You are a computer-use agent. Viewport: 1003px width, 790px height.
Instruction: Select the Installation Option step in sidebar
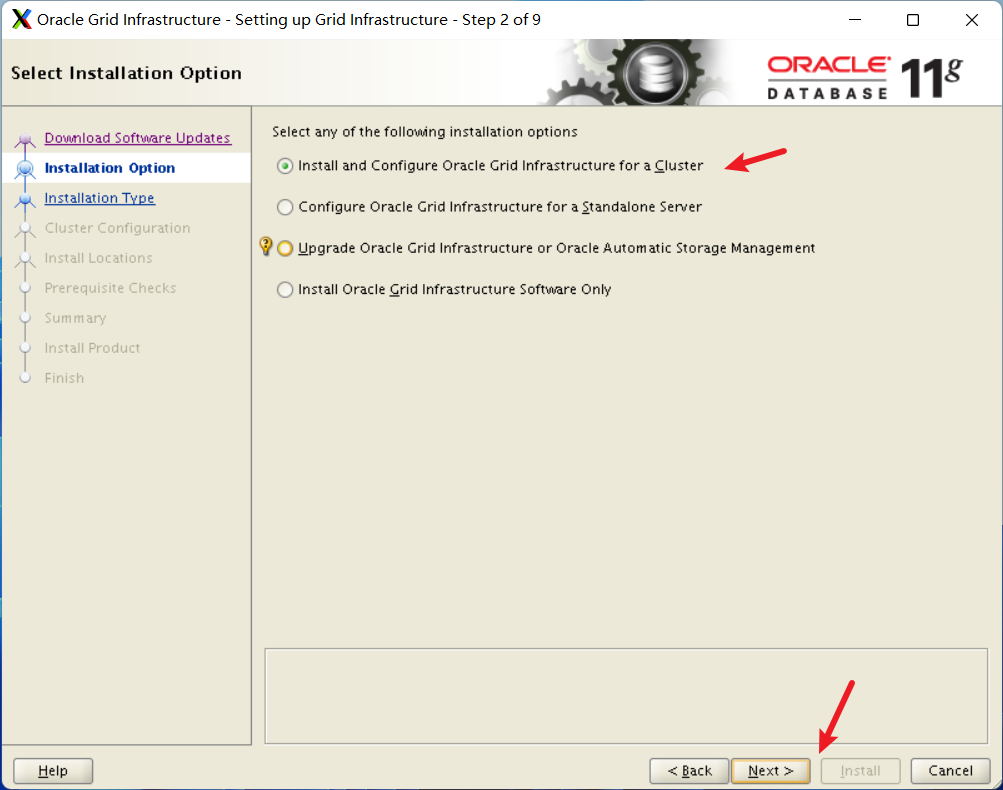pyautogui.click(x=109, y=168)
